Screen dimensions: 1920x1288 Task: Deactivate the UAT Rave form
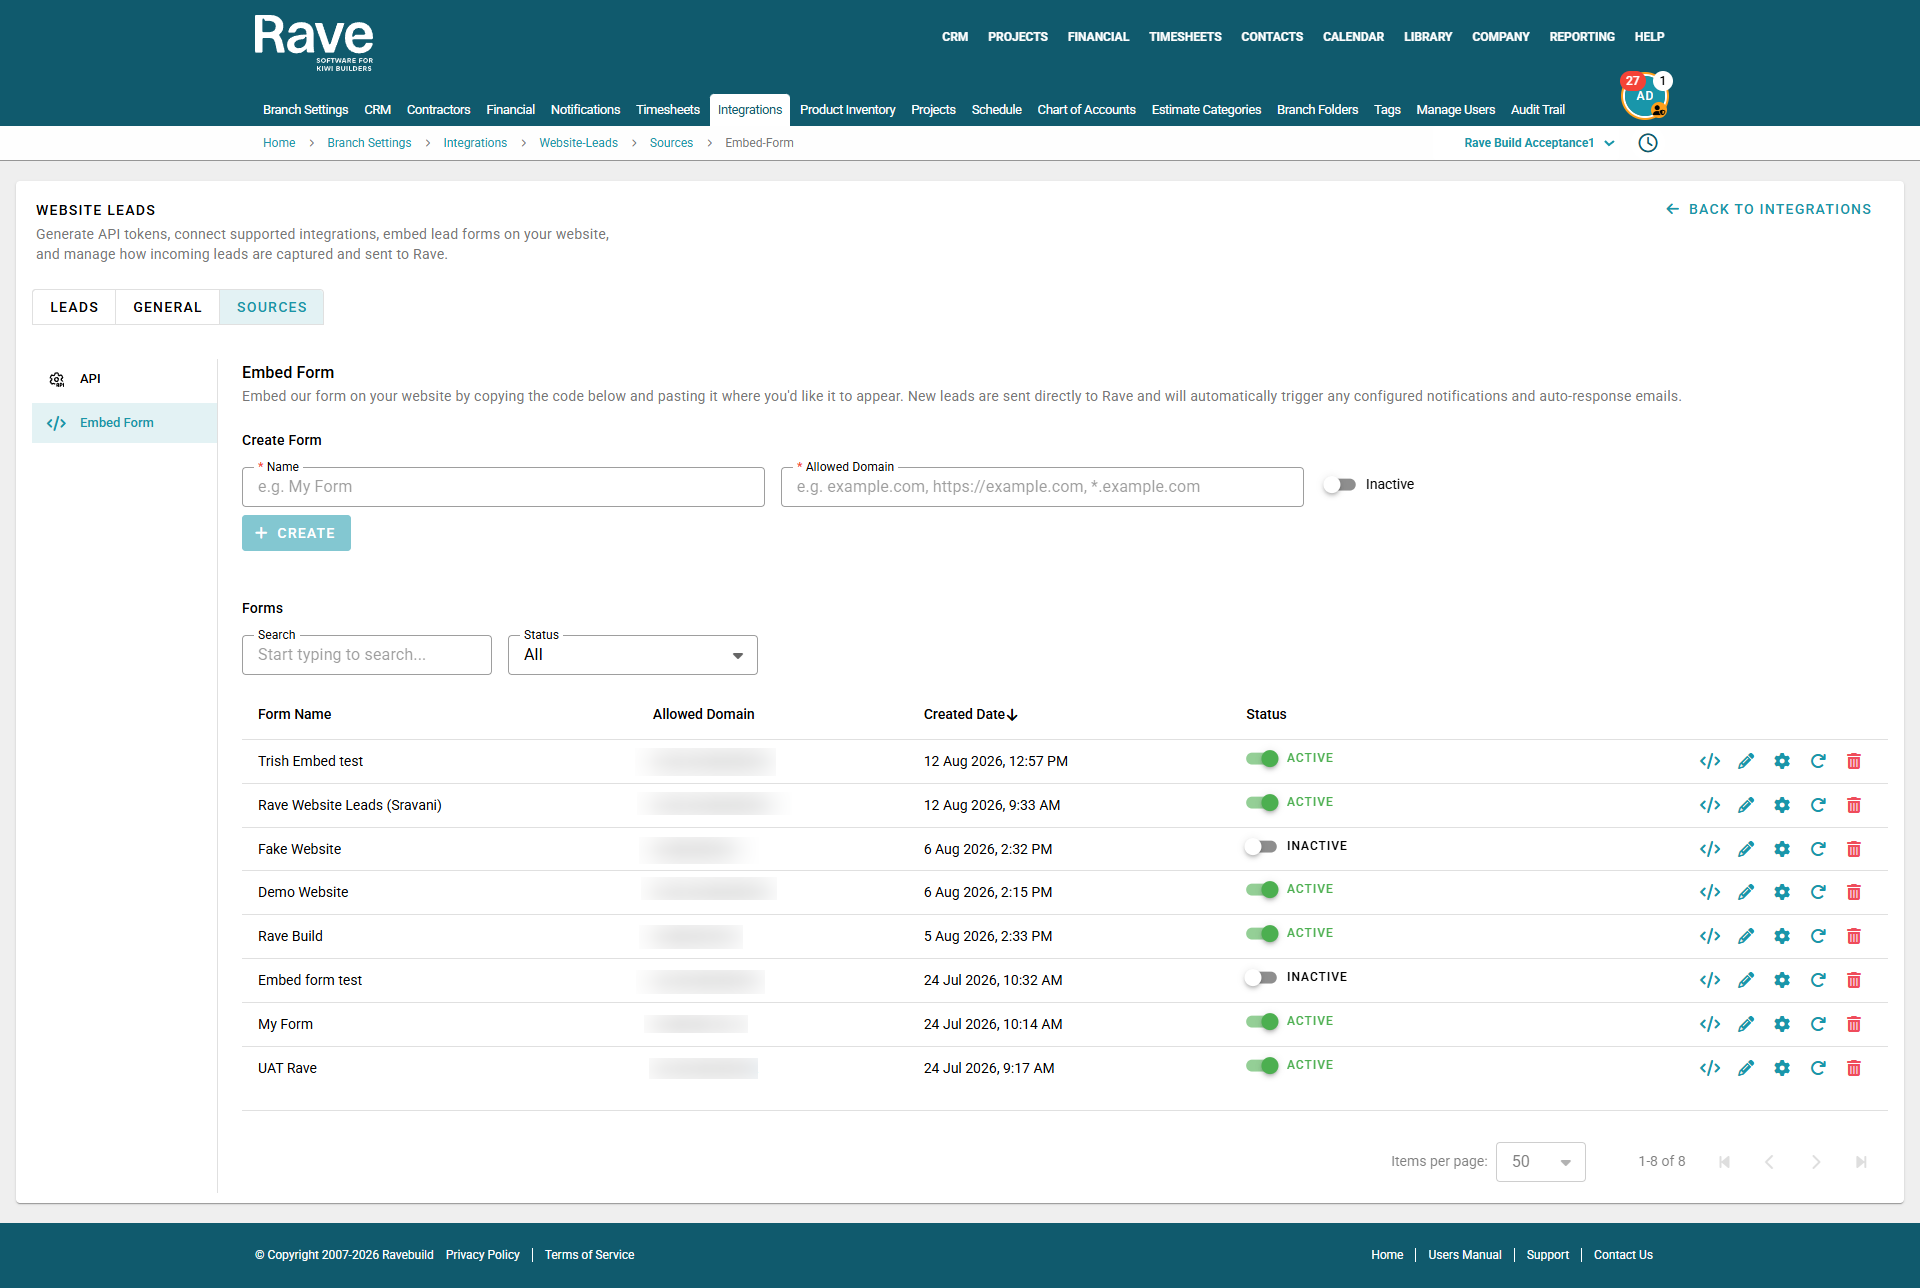[1262, 1066]
